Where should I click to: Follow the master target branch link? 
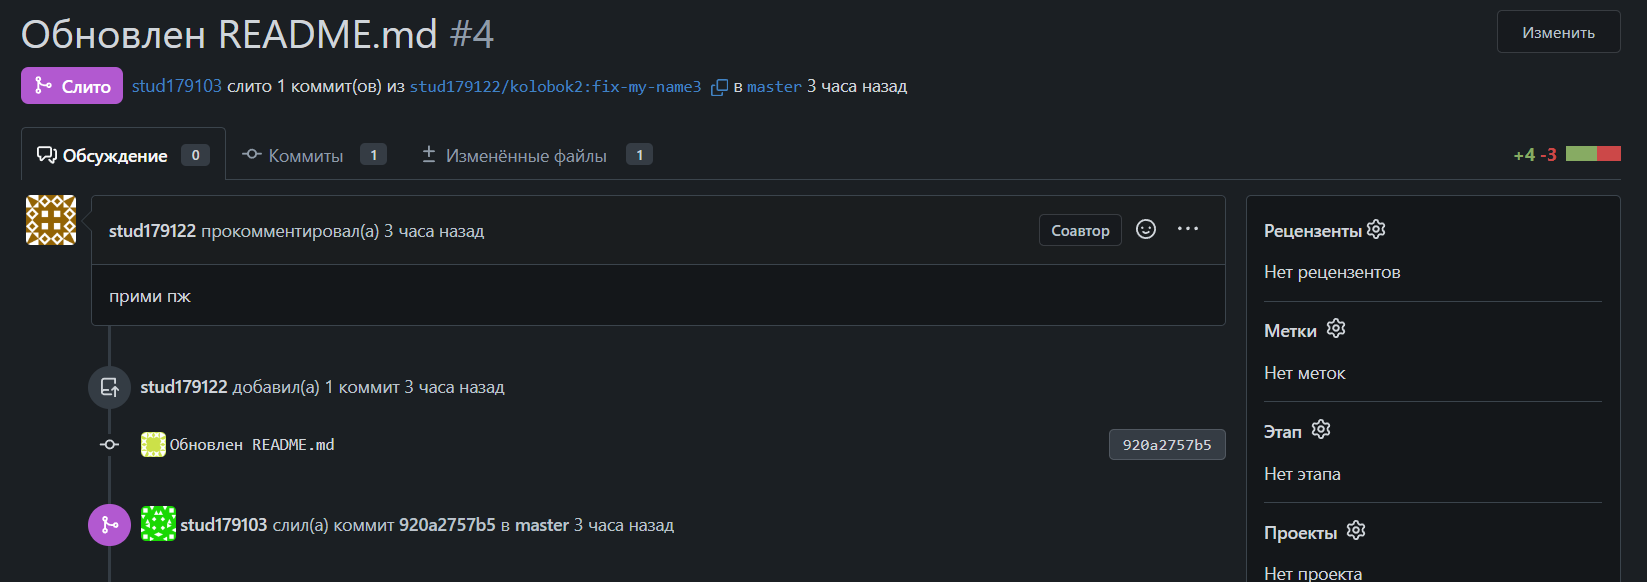[x=774, y=87]
